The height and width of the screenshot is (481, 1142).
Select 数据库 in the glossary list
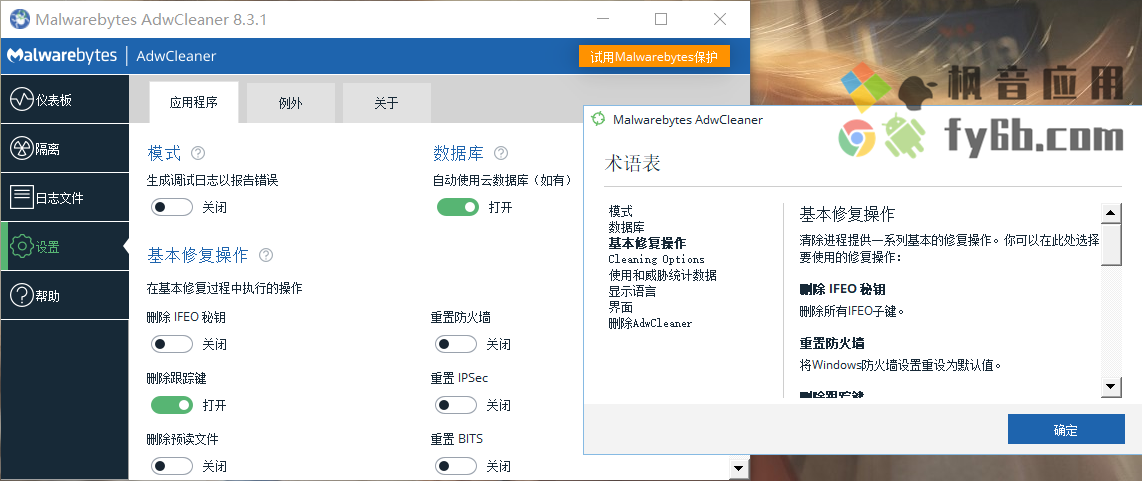click(626, 227)
